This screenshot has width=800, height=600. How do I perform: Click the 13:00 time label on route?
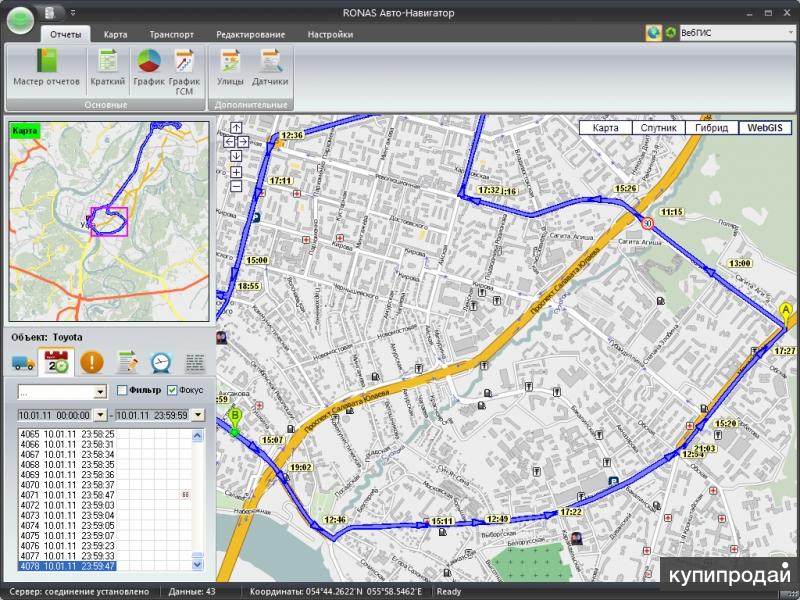[740, 263]
